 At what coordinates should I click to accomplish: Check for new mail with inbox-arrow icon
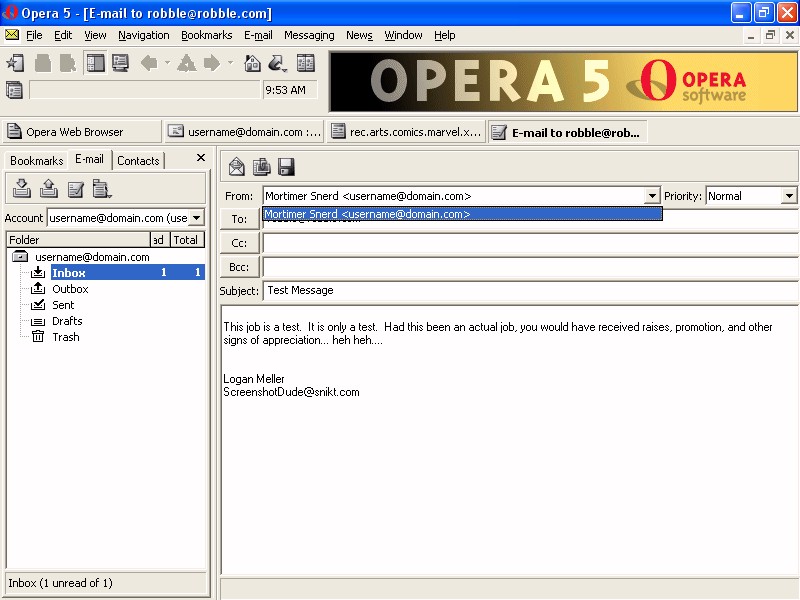pyautogui.click(x=21, y=189)
